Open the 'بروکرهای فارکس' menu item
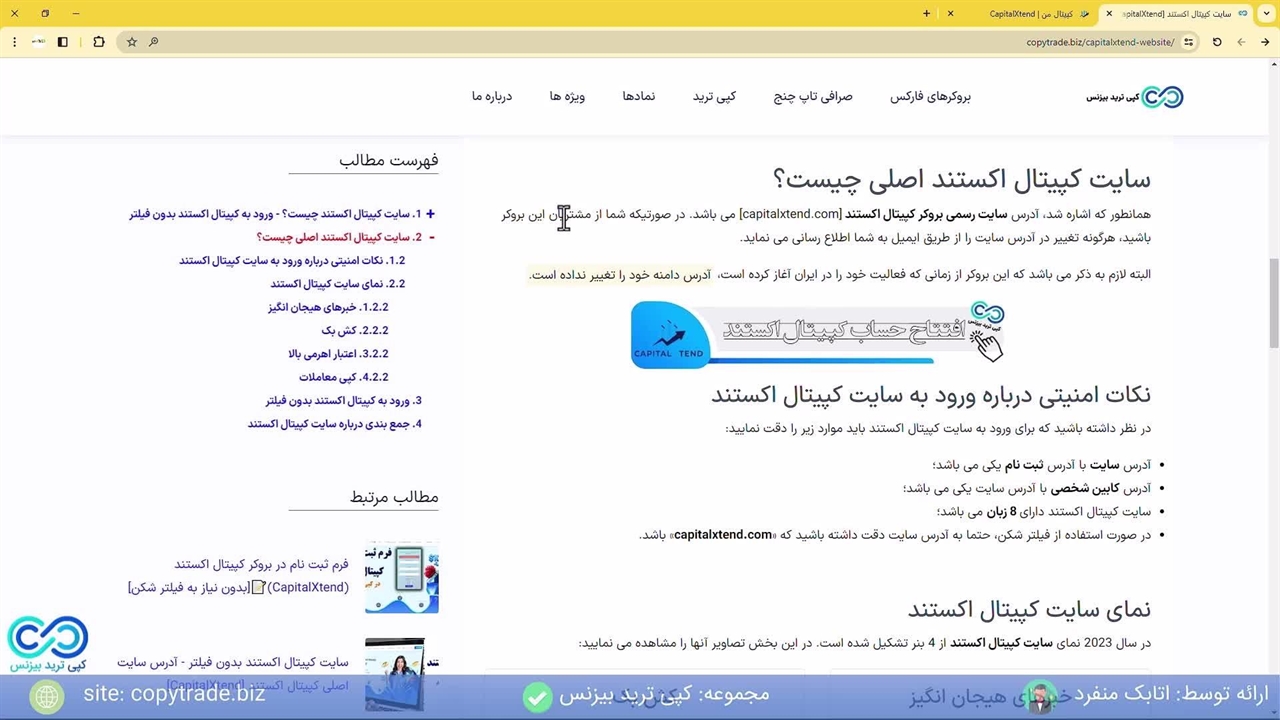The height and width of the screenshot is (720, 1280). [x=930, y=97]
